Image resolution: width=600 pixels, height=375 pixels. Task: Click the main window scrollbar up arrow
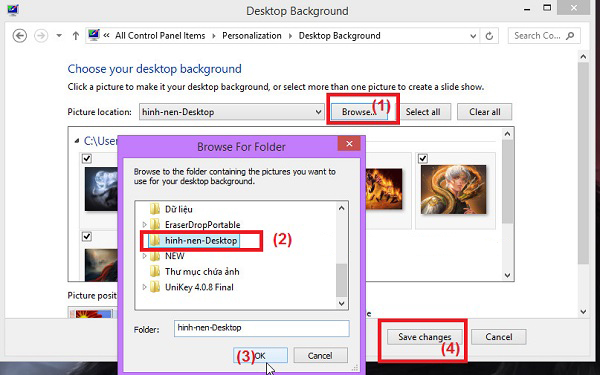583,57
